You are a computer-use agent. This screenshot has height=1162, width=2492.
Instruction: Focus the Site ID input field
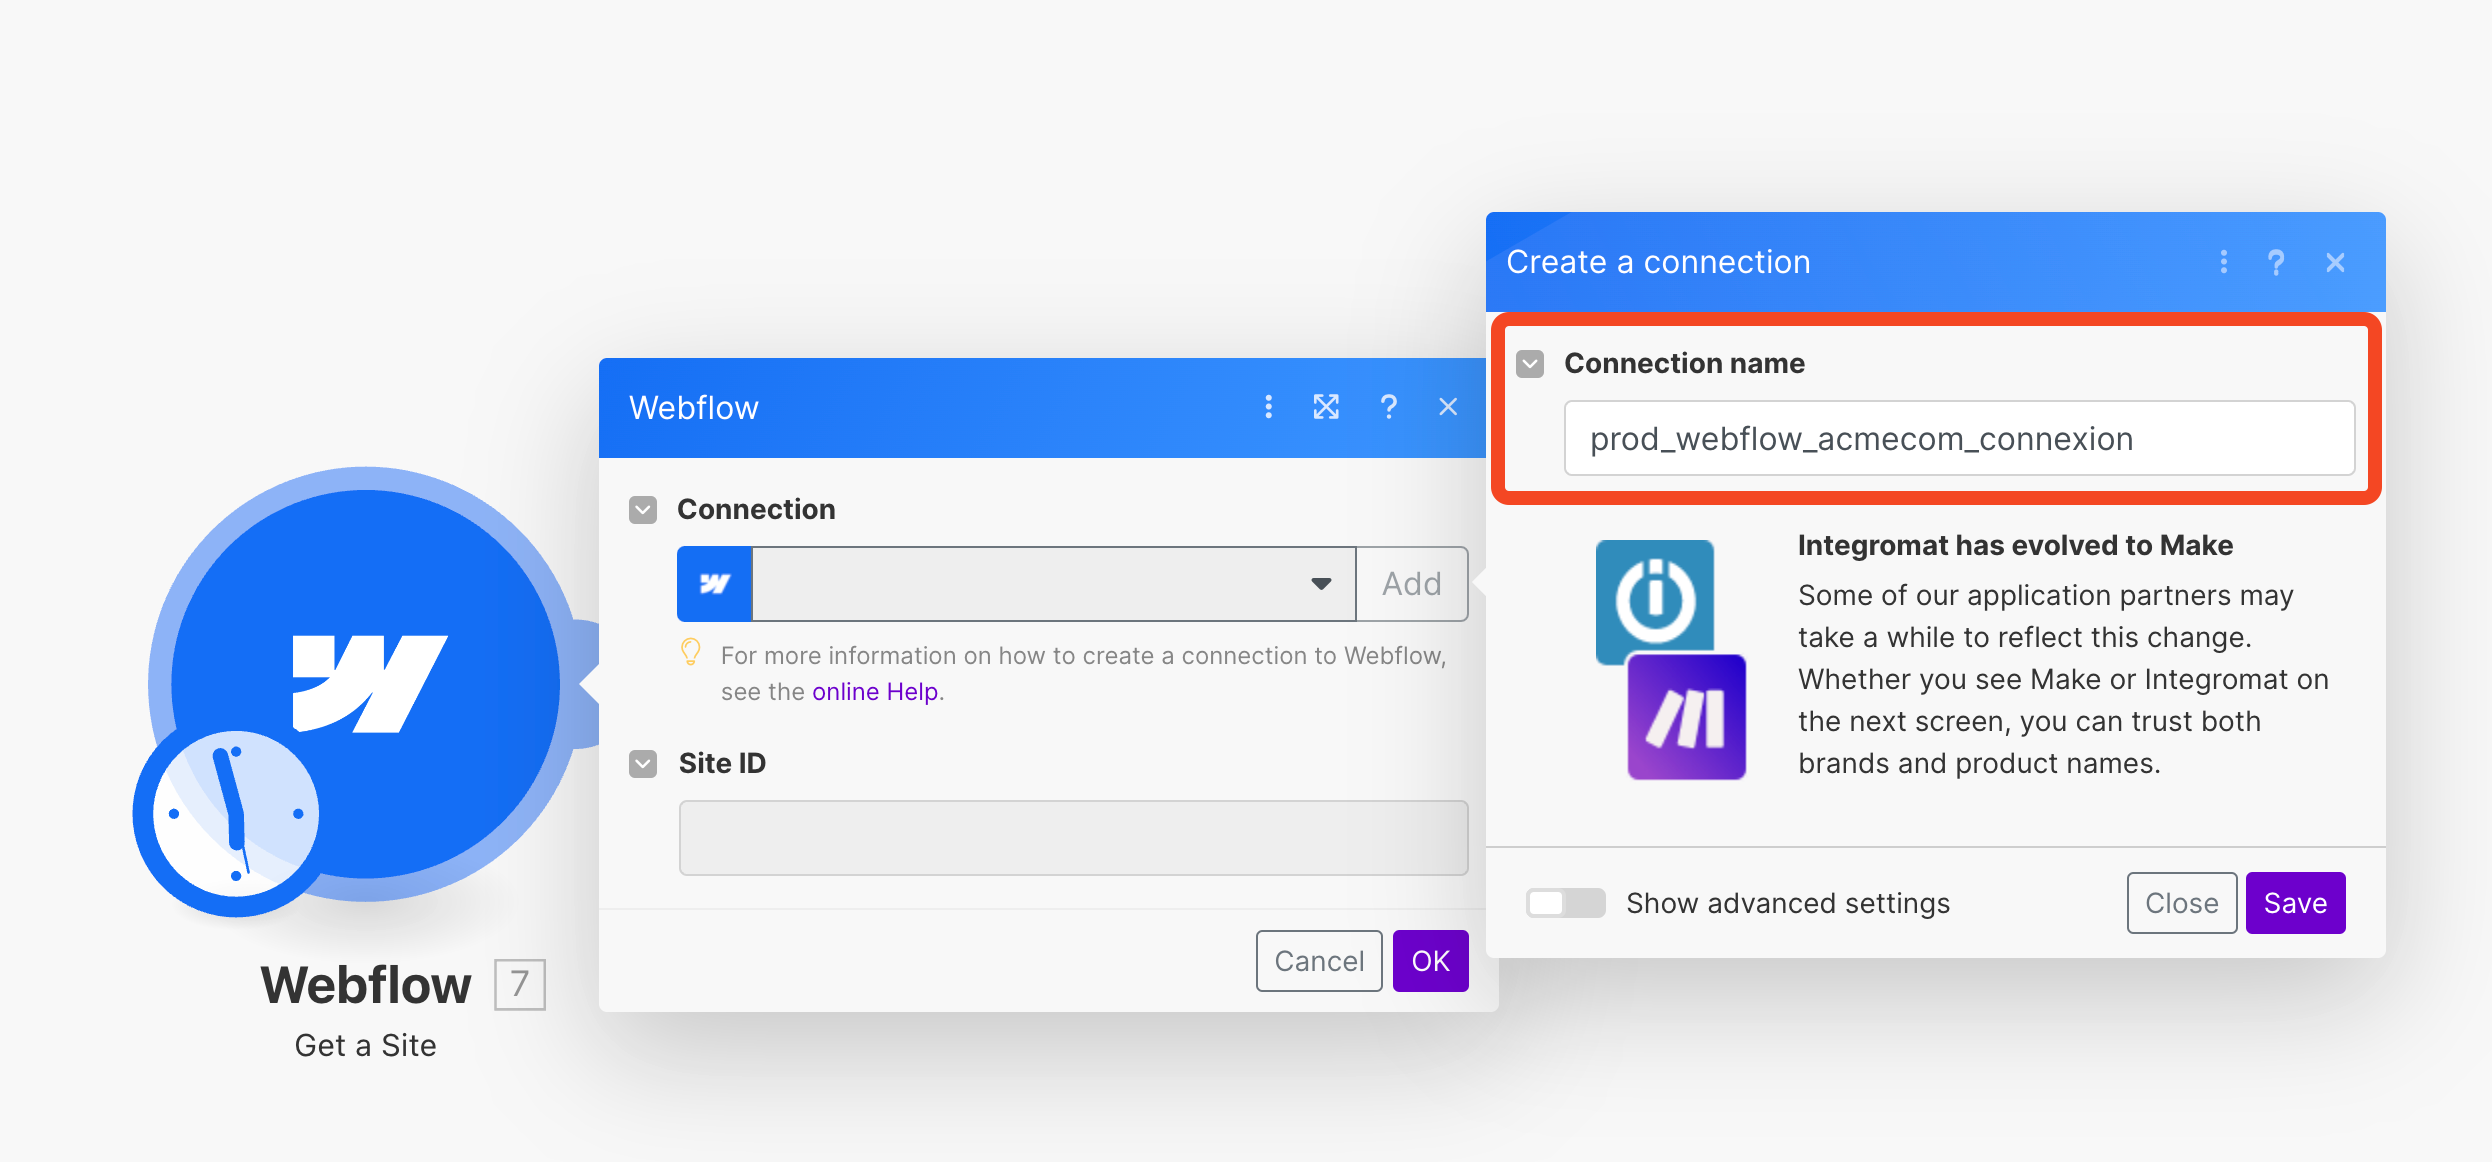click(x=1073, y=838)
